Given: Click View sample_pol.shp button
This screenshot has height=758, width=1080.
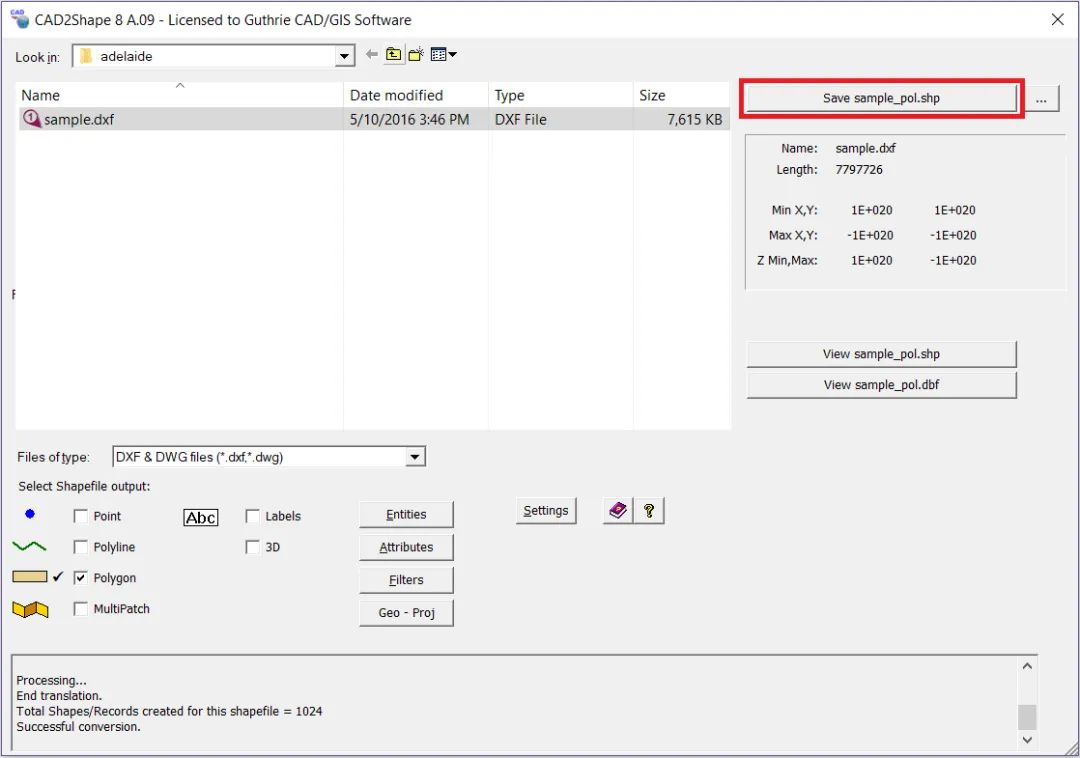Looking at the screenshot, I should pyautogui.click(x=881, y=354).
